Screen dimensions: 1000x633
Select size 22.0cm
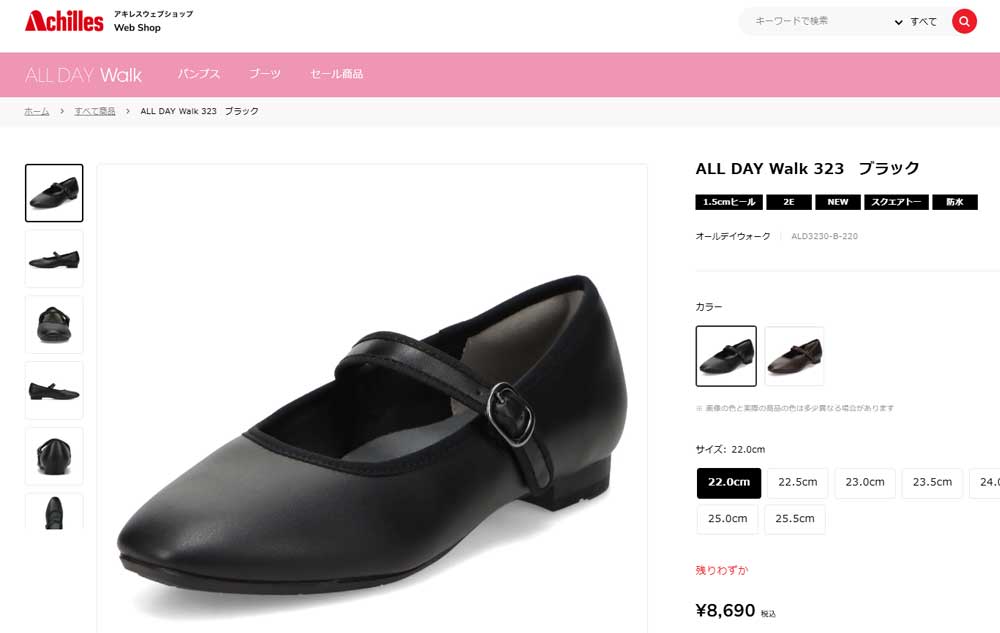(x=729, y=482)
